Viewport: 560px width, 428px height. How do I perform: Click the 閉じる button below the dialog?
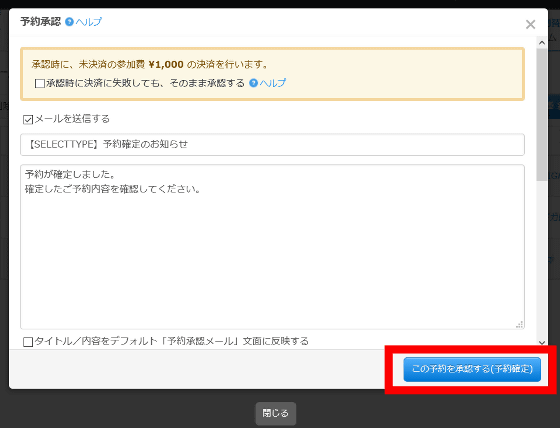[275, 413]
